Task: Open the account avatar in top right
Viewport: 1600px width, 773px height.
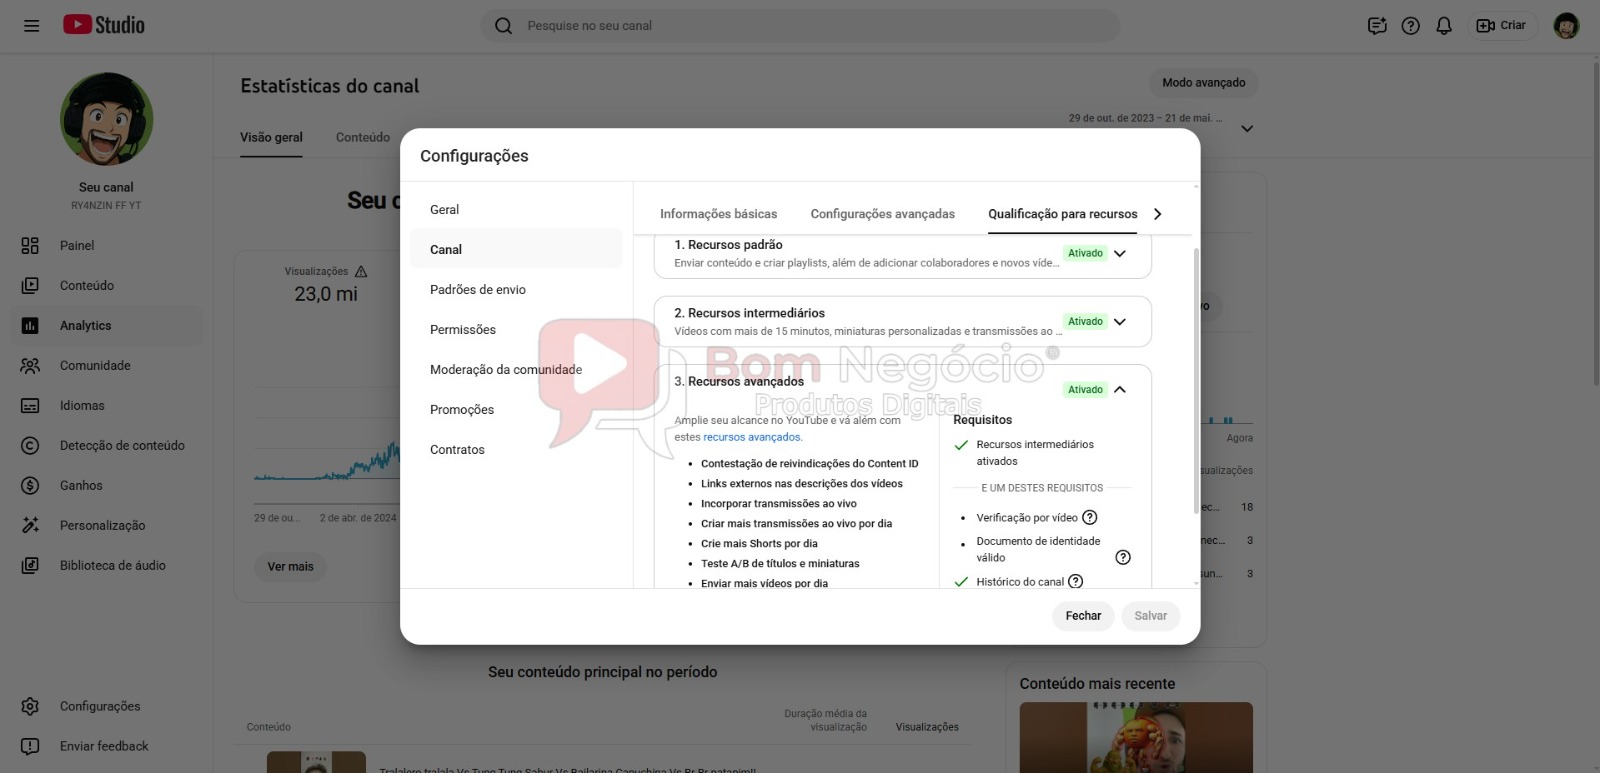Action: [x=1566, y=26]
